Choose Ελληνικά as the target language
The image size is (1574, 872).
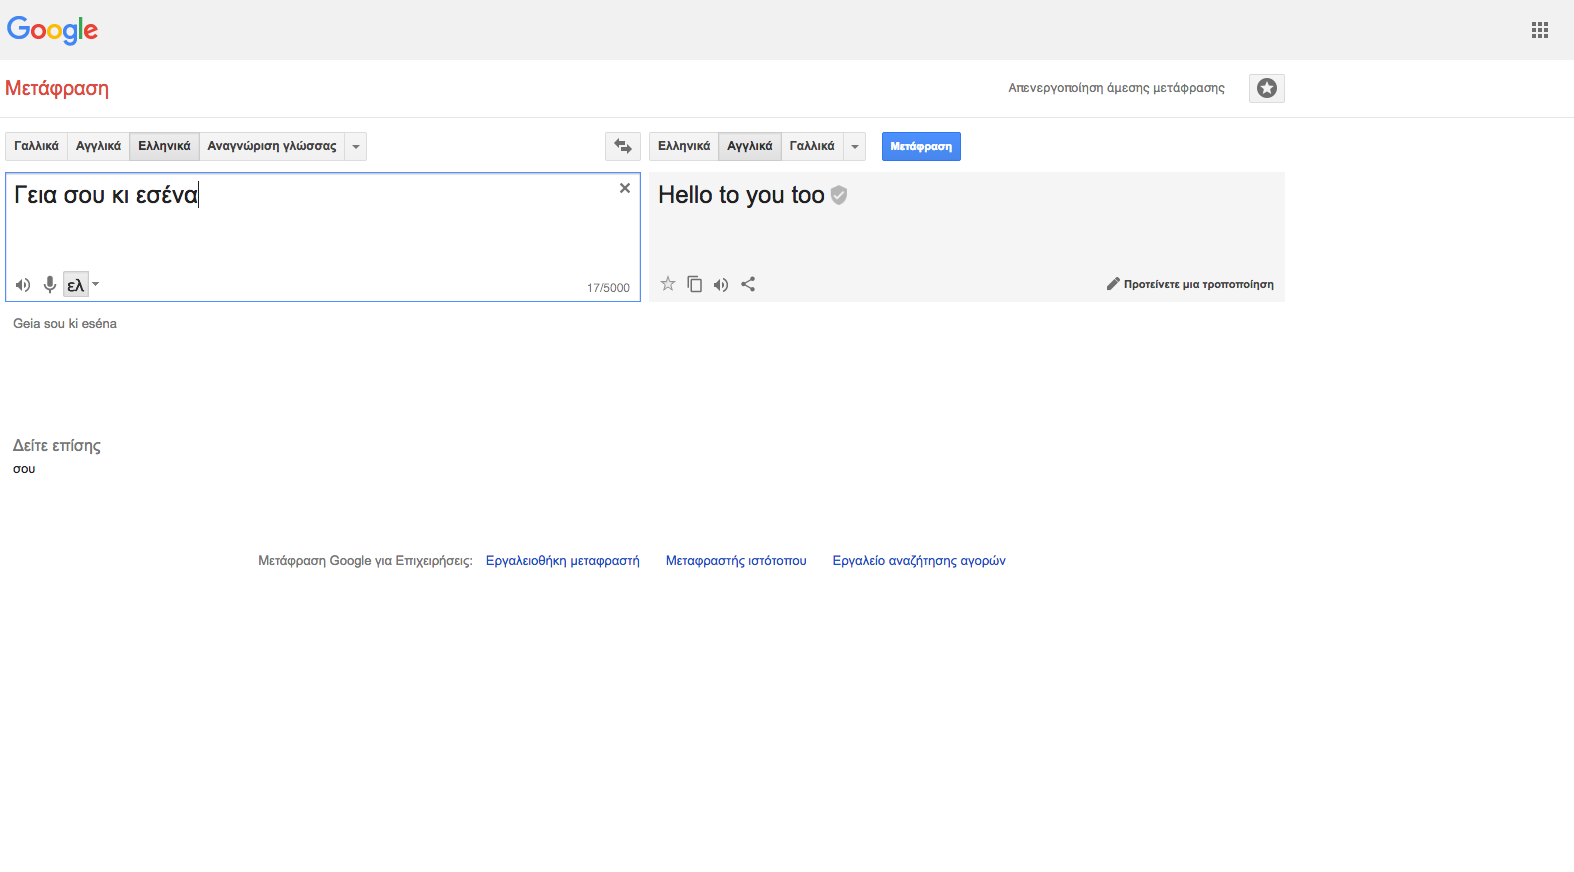tap(684, 146)
